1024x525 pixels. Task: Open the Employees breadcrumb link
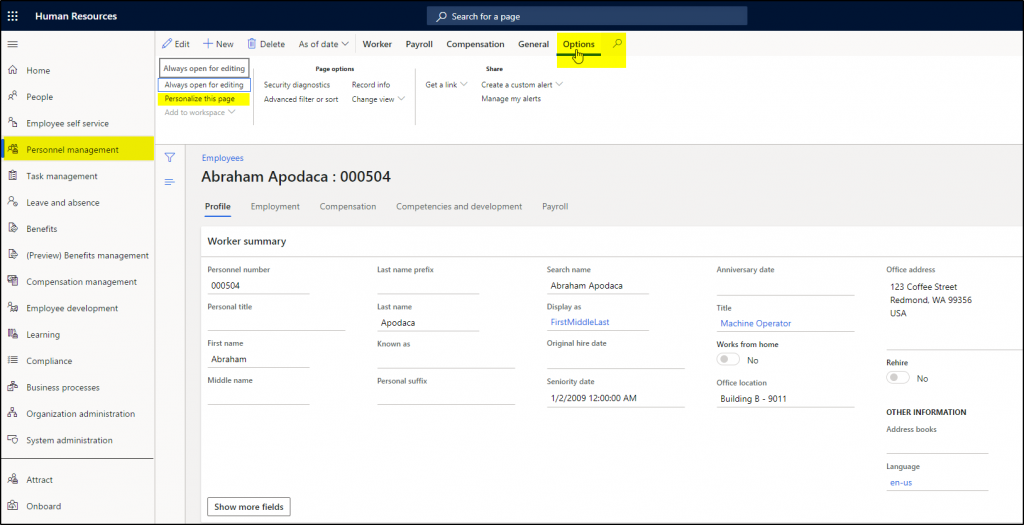click(x=222, y=158)
